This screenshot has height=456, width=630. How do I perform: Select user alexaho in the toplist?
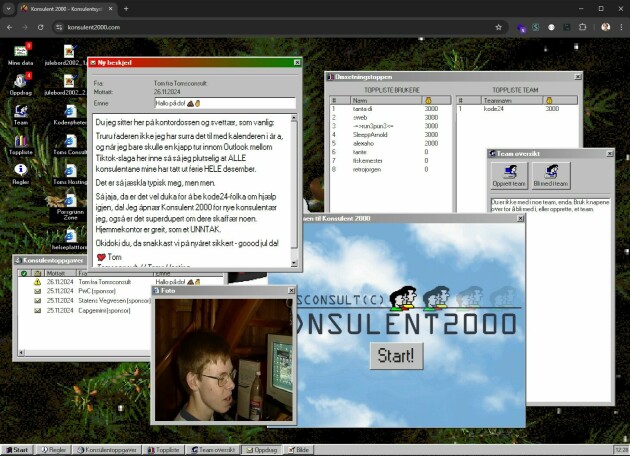(390, 143)
